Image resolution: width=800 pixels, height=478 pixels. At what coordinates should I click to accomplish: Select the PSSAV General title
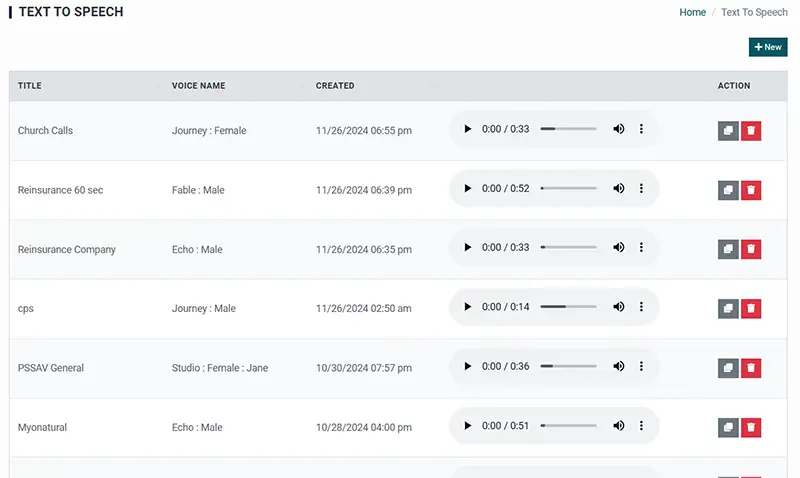[51, 368]
